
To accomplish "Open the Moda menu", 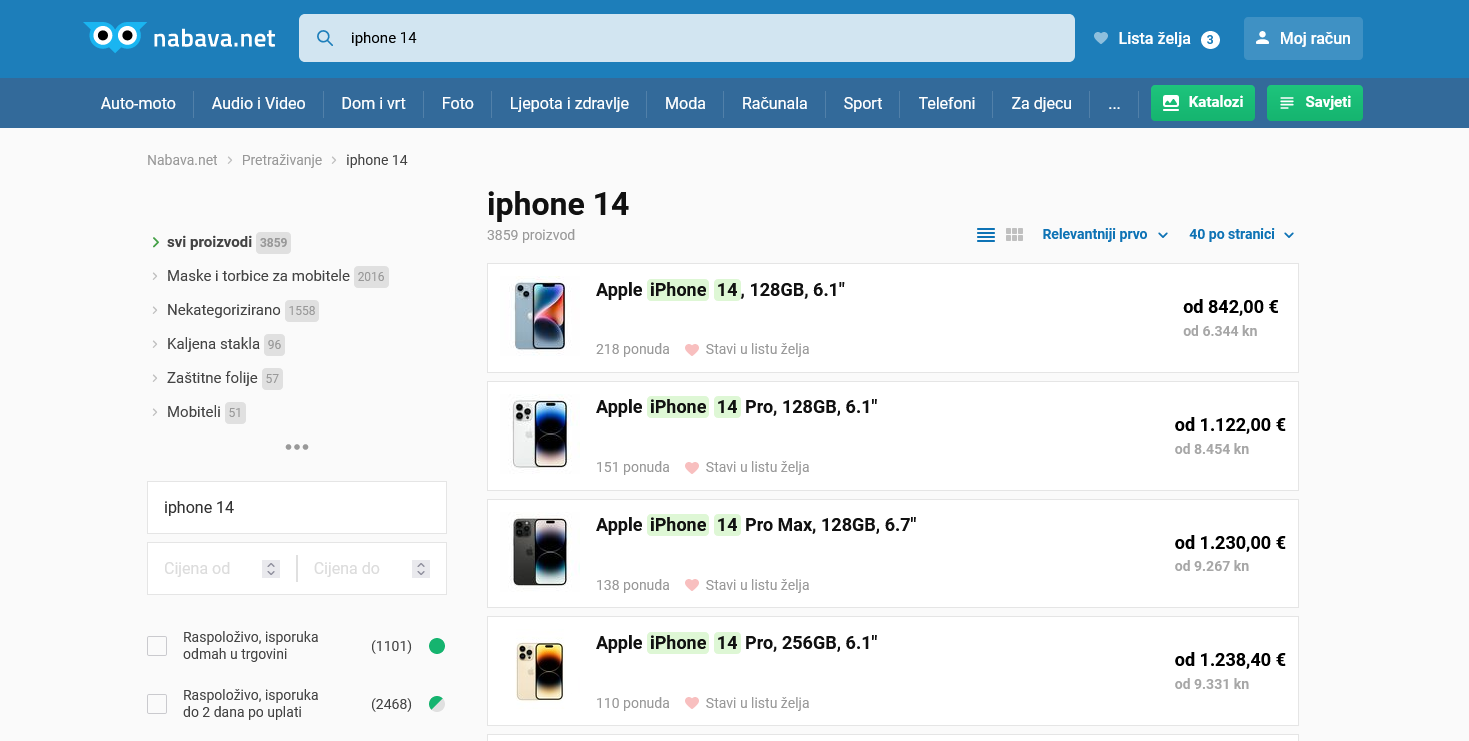I will [685, 103].
